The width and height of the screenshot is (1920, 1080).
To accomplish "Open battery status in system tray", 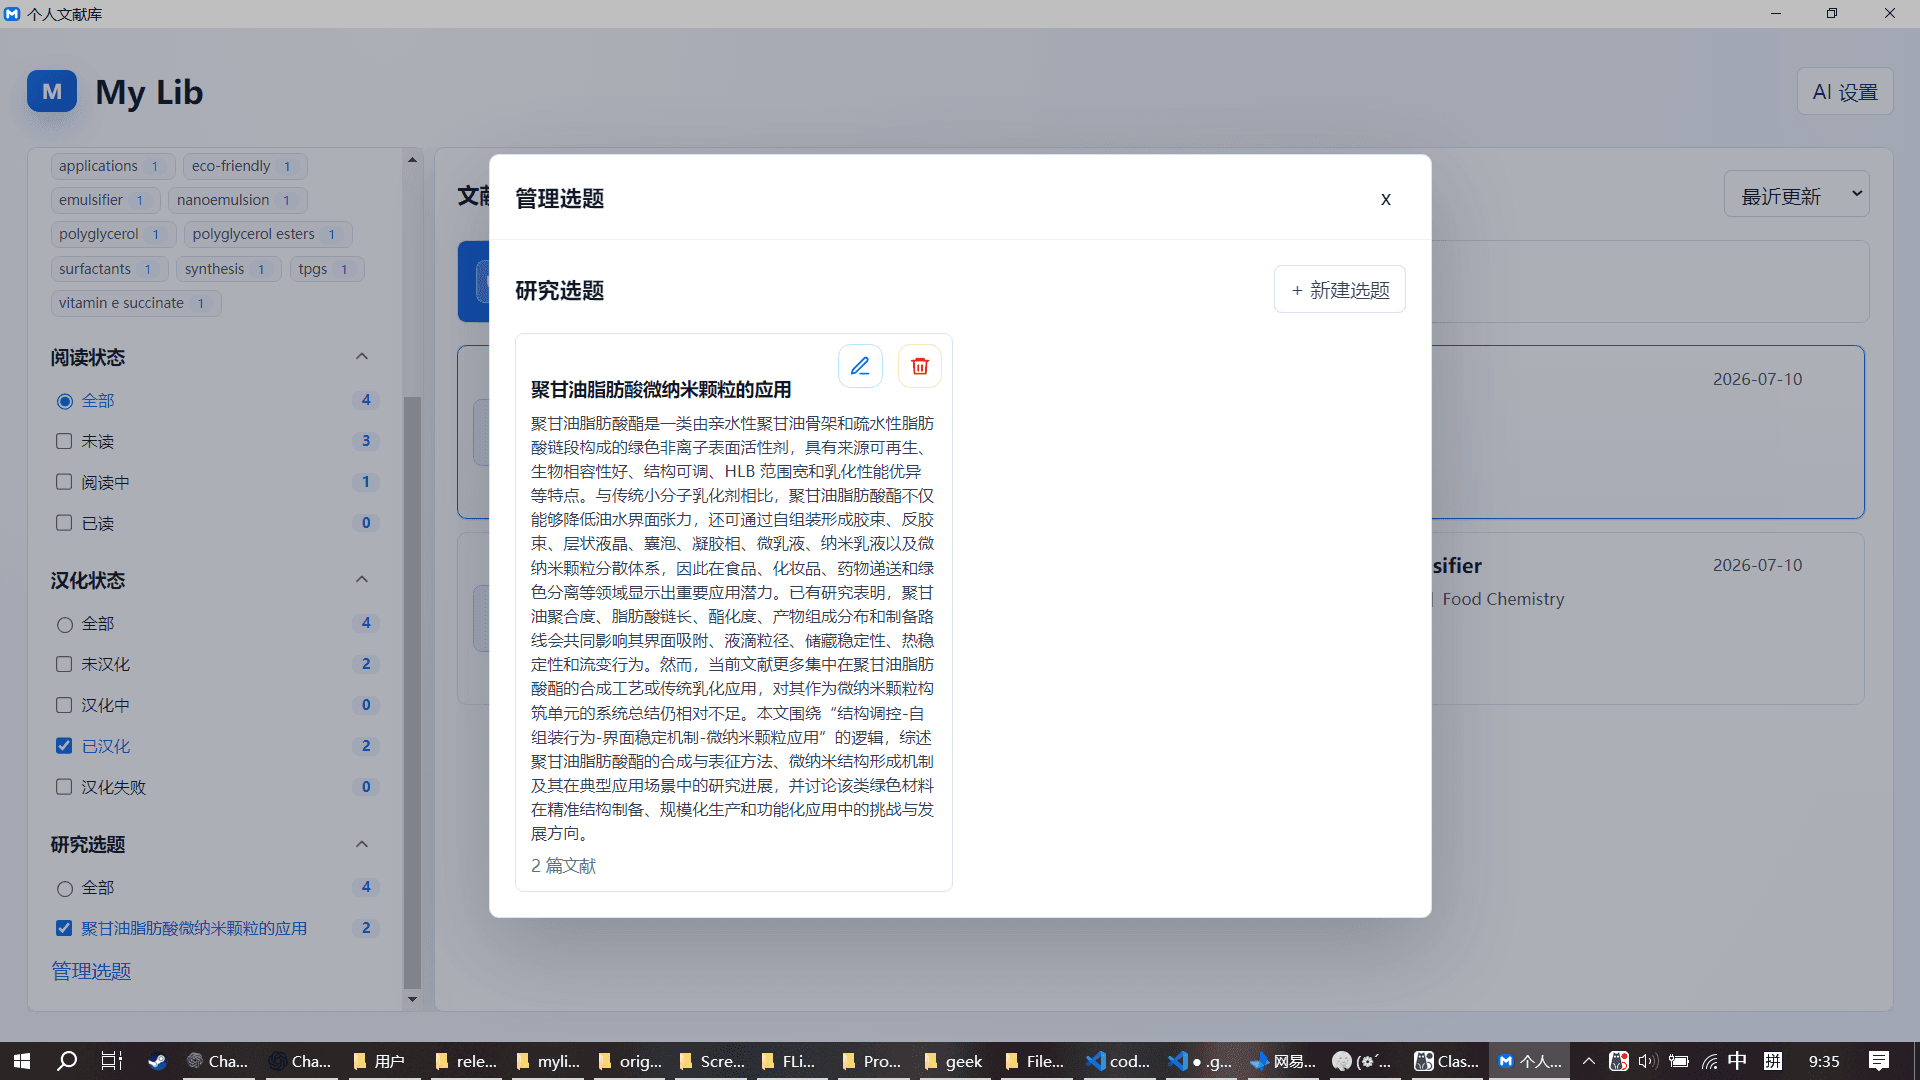I will 1679,1061.
